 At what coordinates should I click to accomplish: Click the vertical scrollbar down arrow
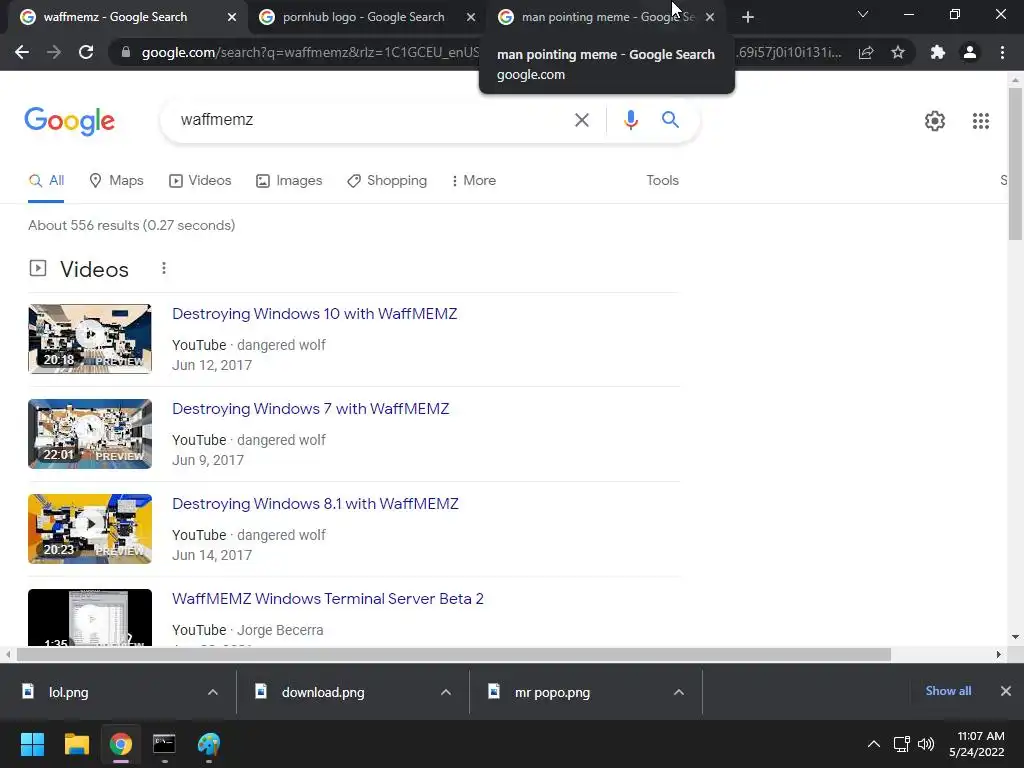coord(1015,637)
